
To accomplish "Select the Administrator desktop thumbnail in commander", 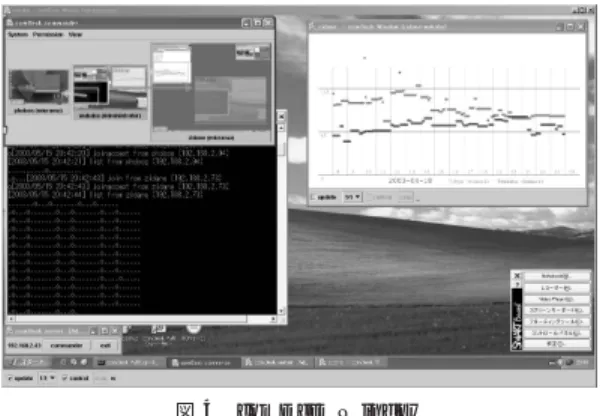I will 110,92.
